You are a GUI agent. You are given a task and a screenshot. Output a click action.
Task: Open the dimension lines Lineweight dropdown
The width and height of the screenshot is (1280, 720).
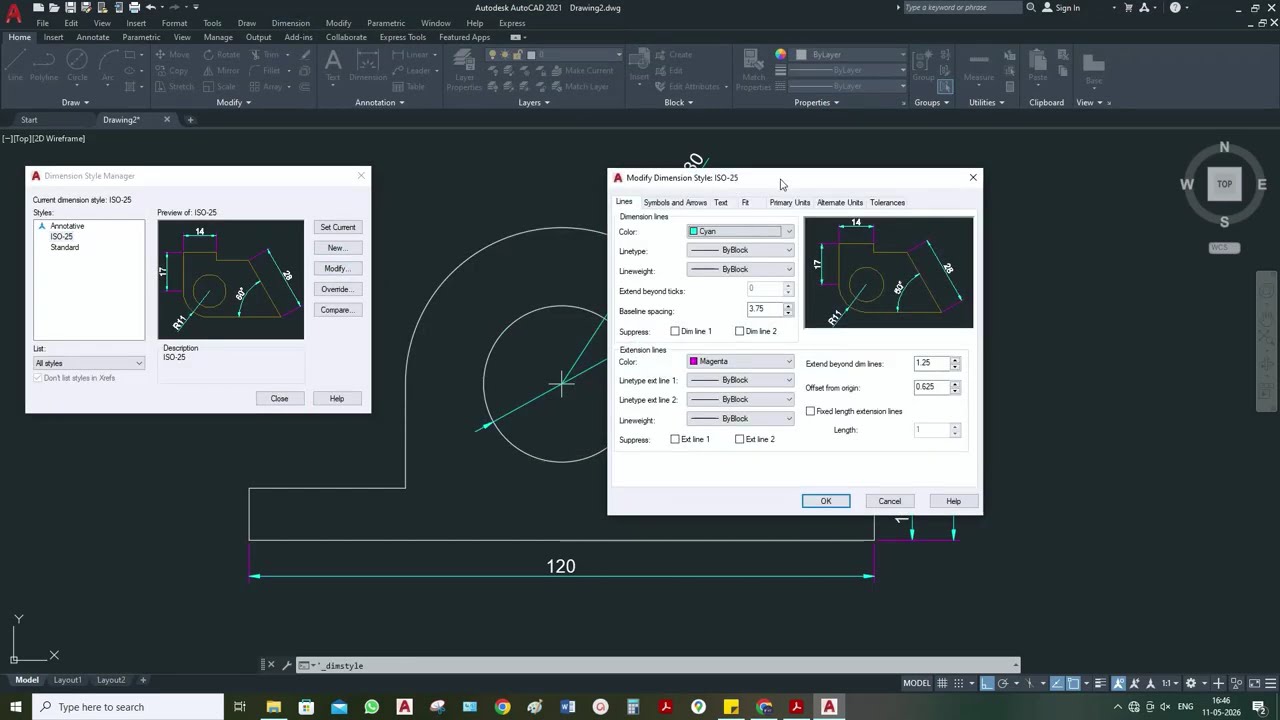pos(741,270)
